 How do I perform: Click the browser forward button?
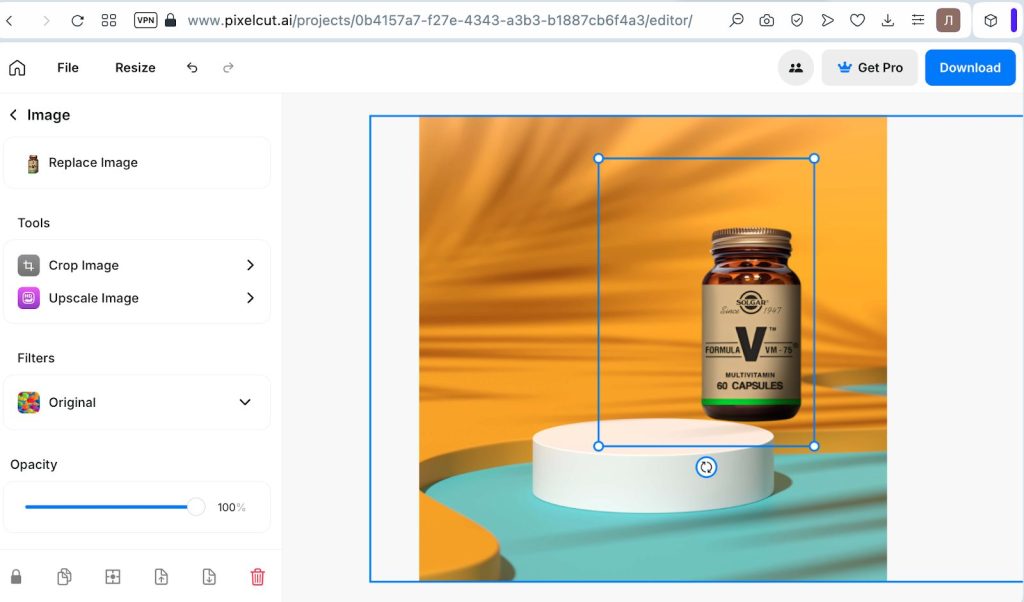tap(46, 20)
